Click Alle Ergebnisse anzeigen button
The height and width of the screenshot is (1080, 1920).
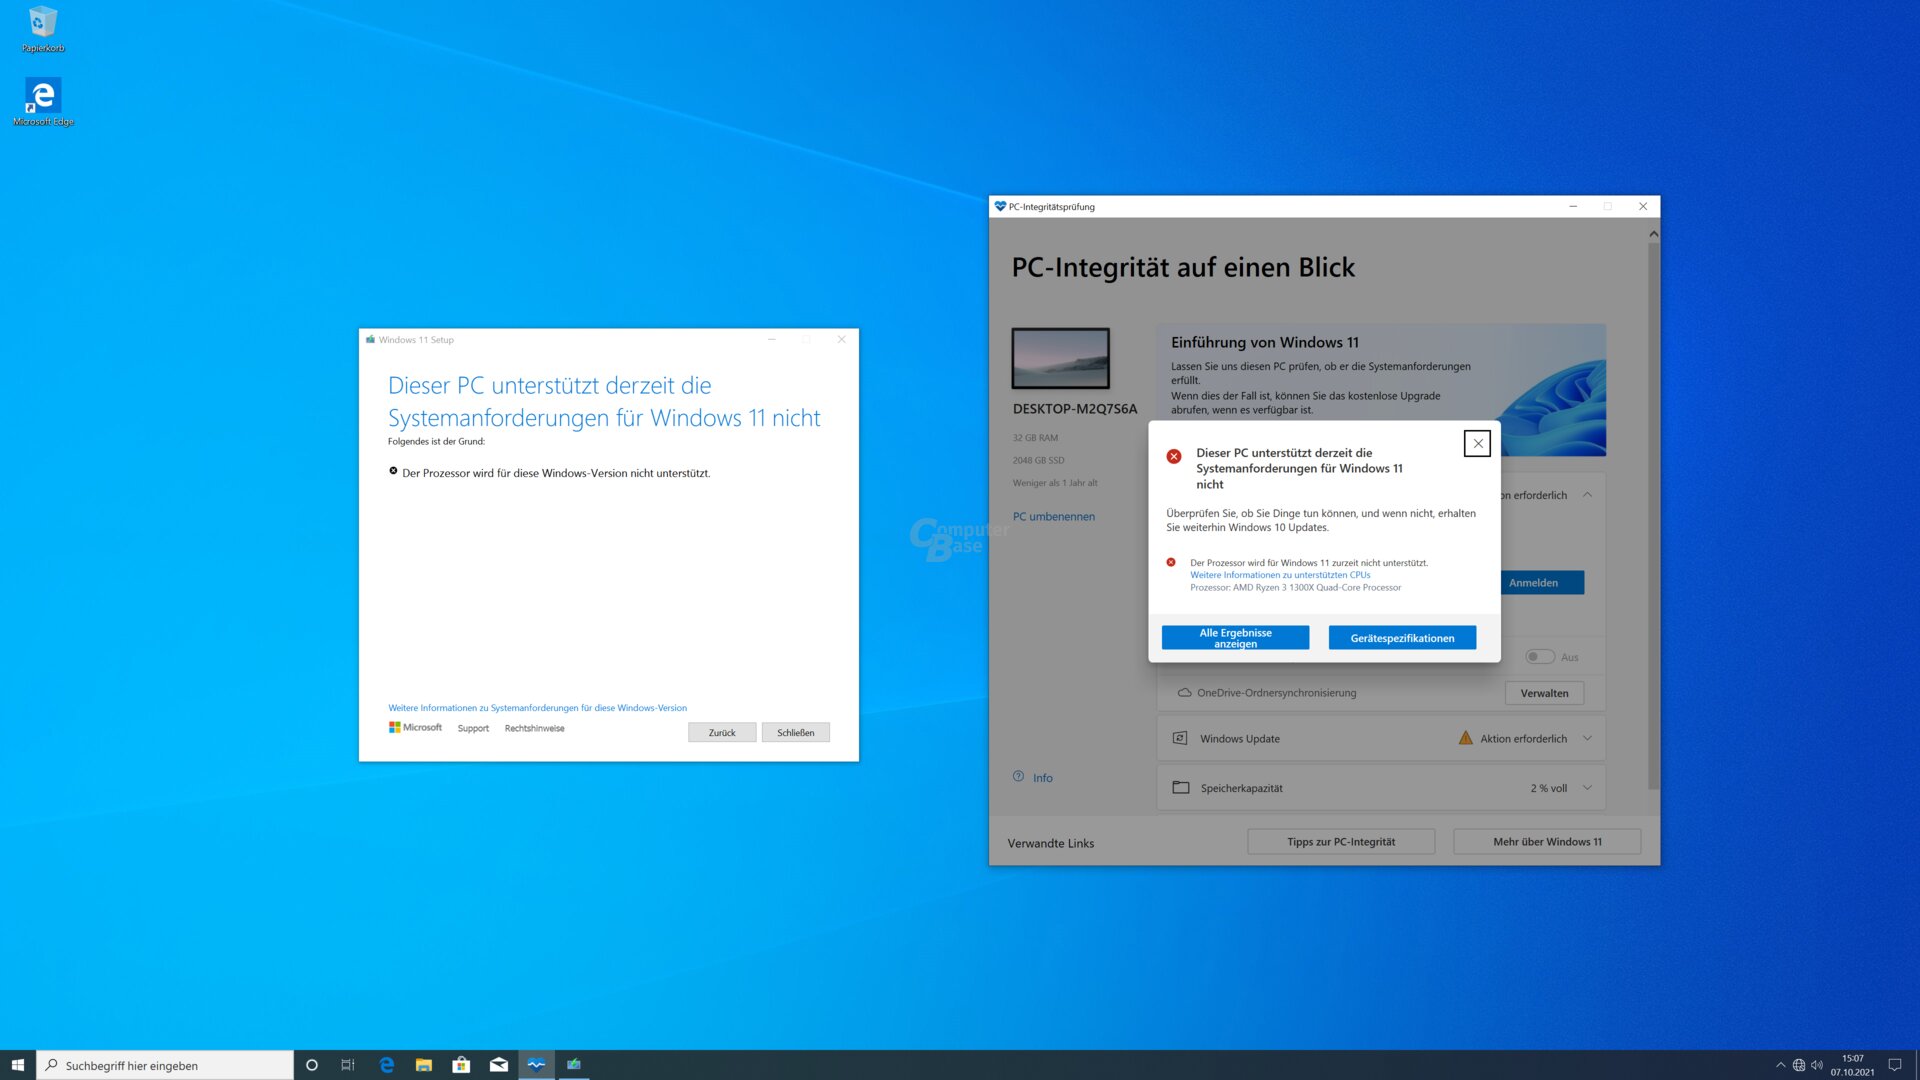(1235, 638)
